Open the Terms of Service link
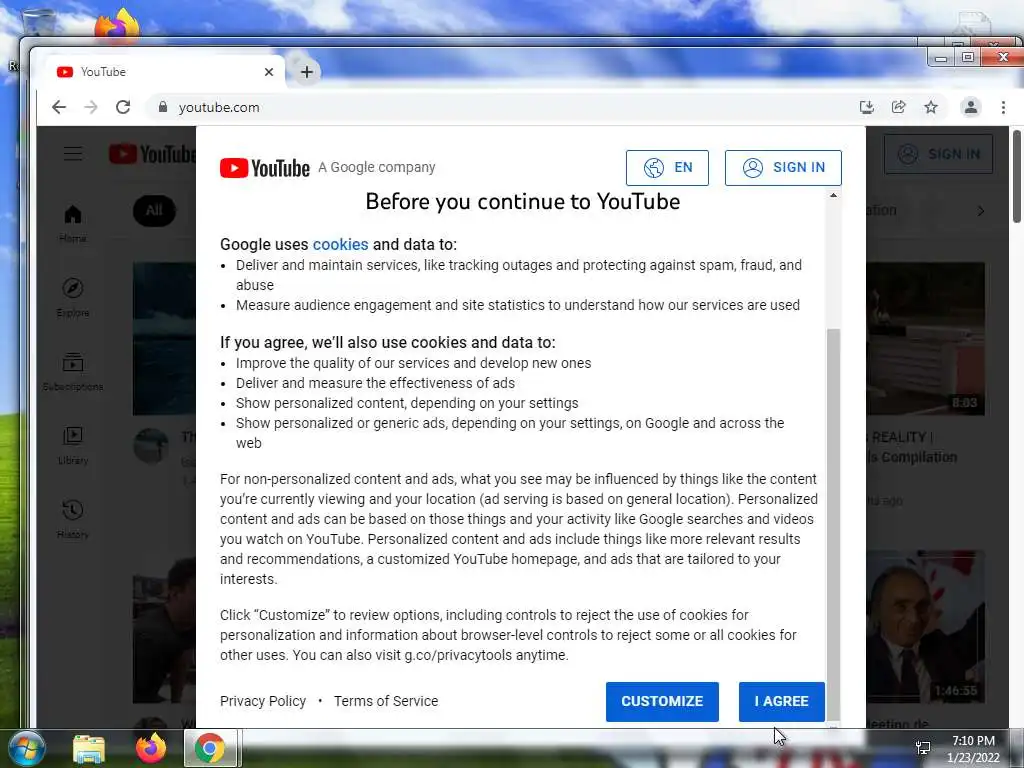 tap(386, 701)
